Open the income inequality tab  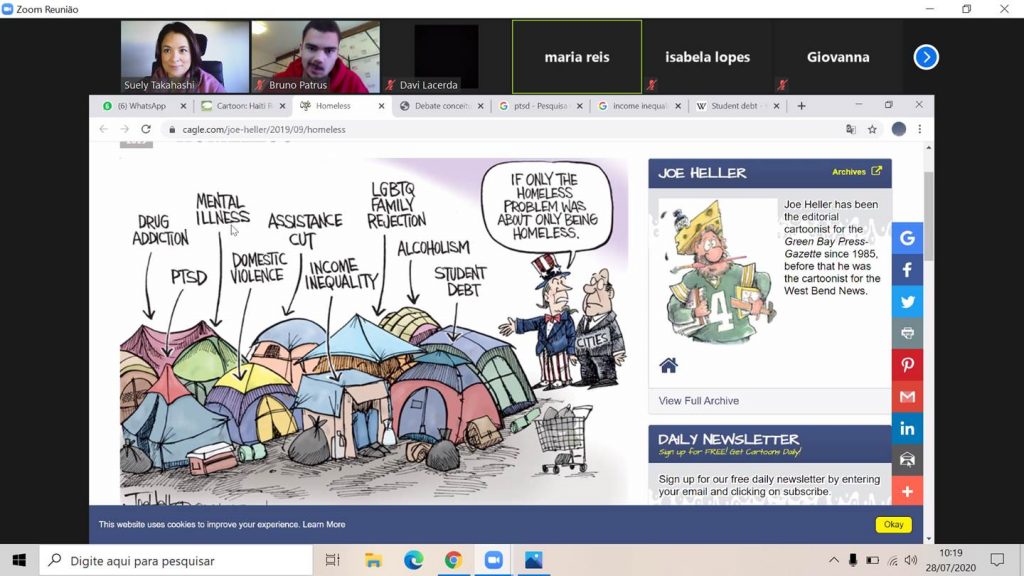pyautogui.click(x=638, y=106)
